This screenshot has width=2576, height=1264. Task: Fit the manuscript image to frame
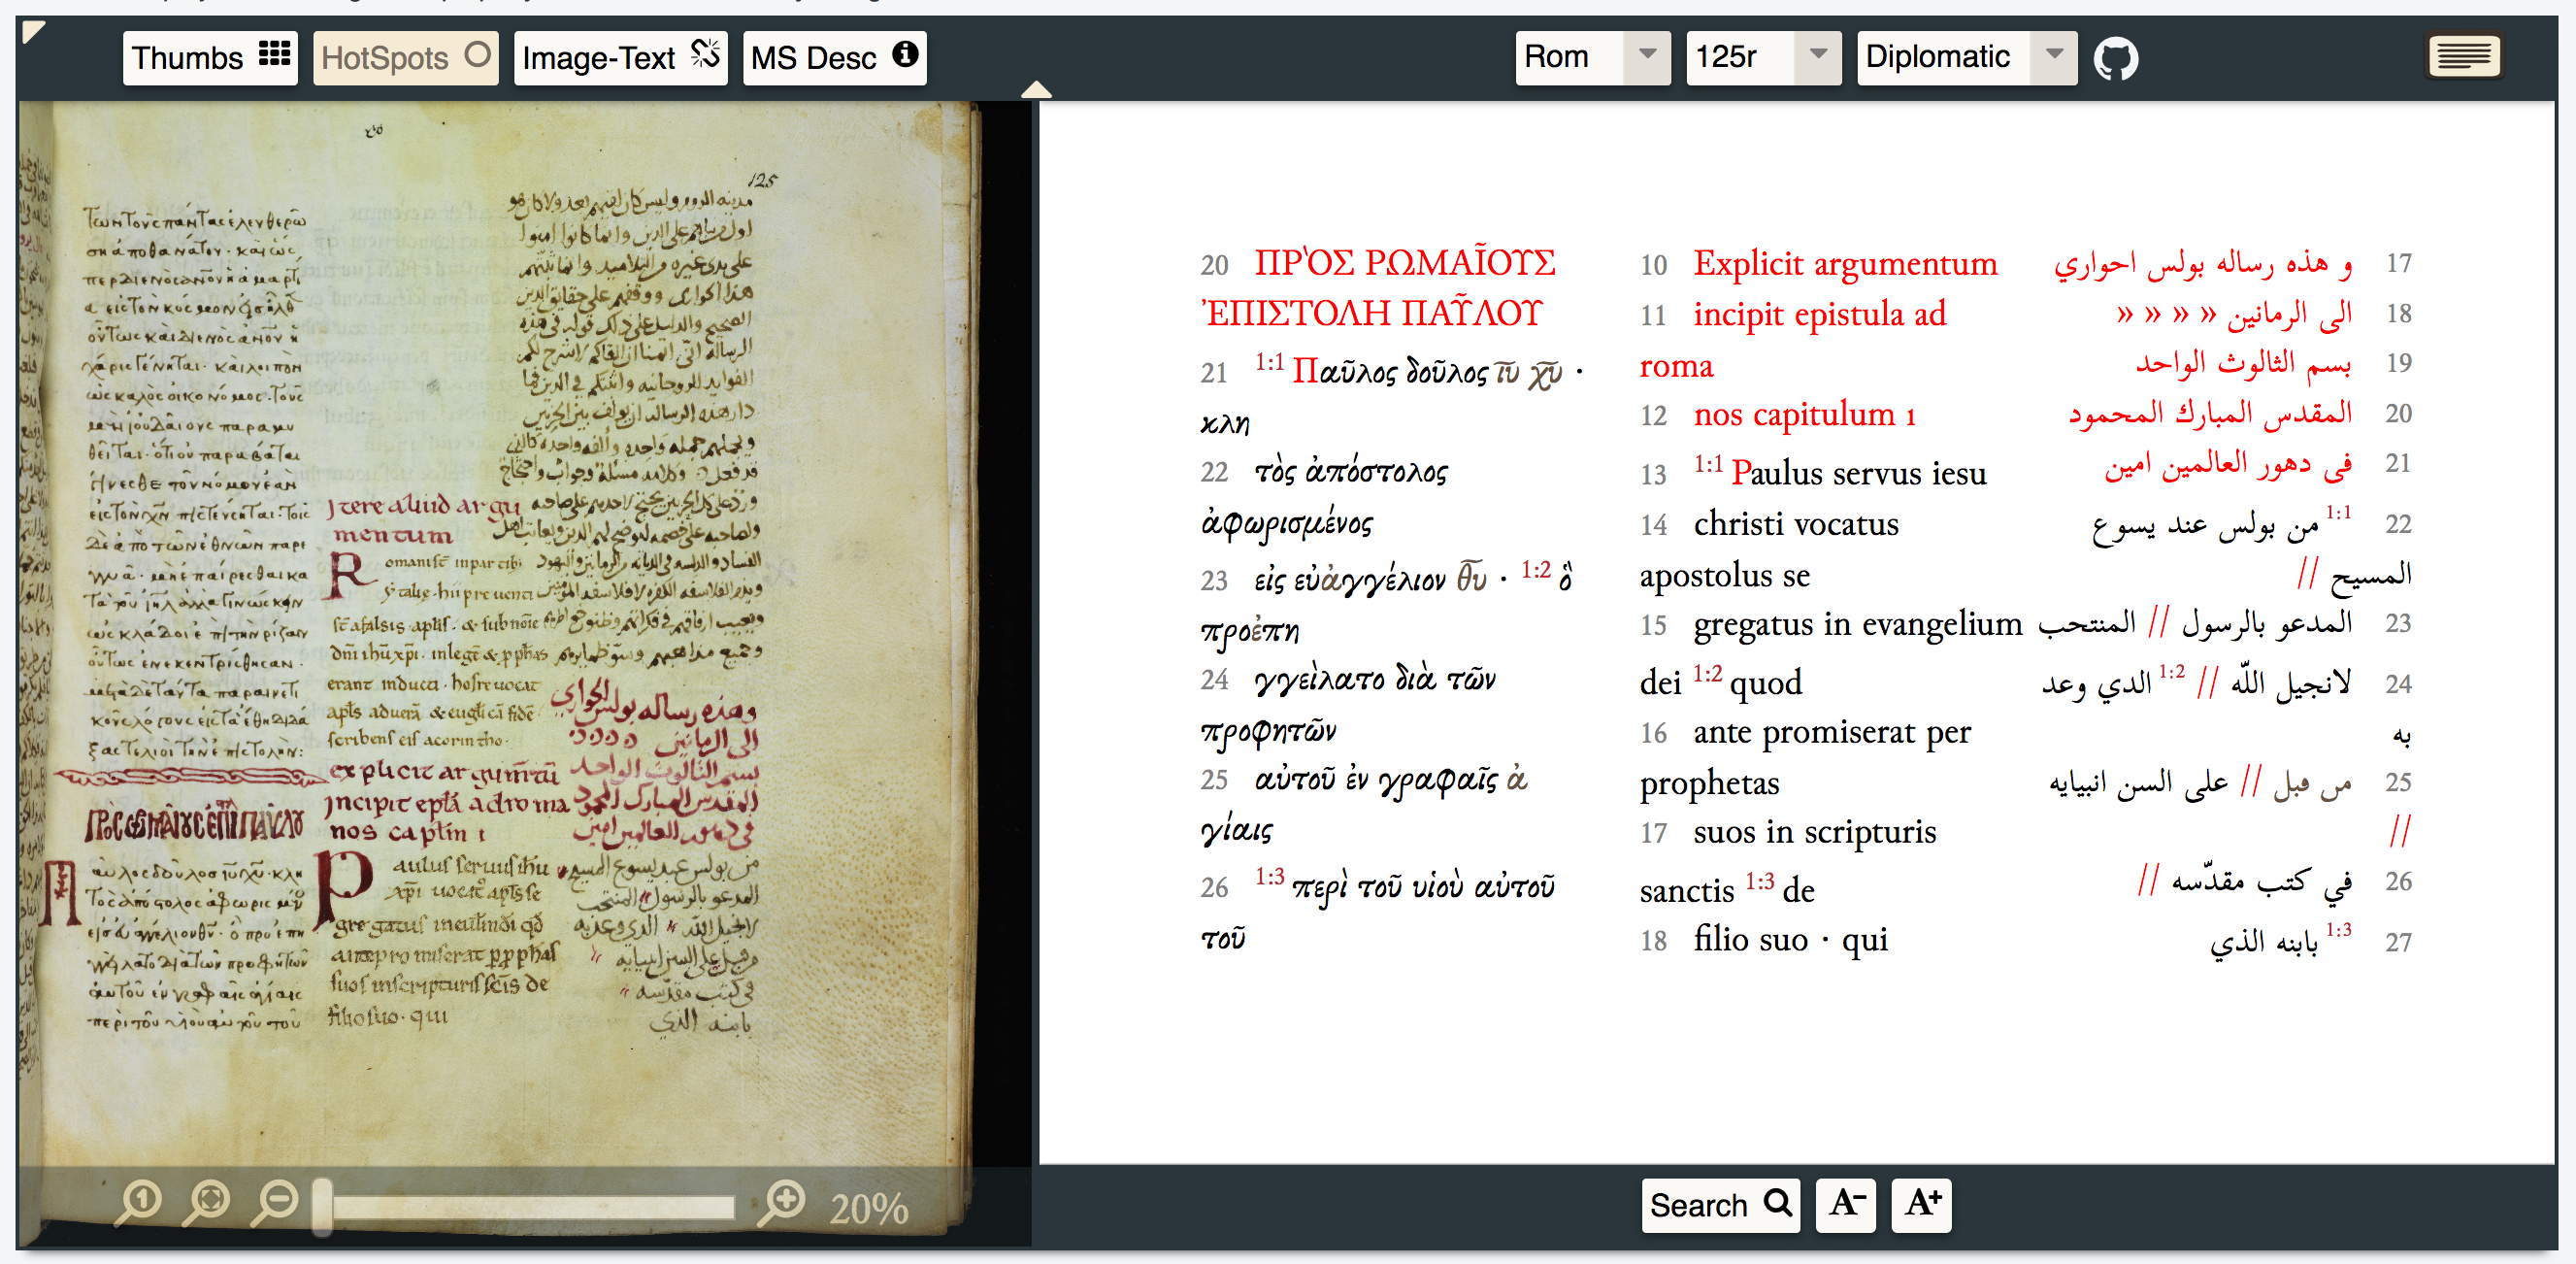[207, 1203]
